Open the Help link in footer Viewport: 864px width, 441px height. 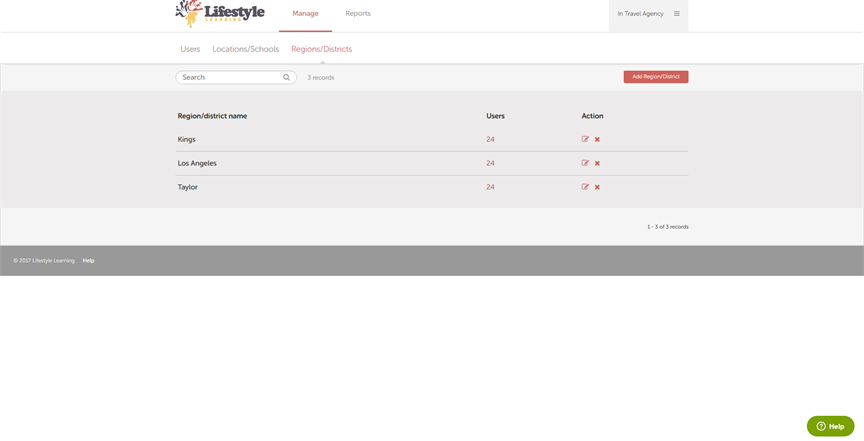point(88,261)
